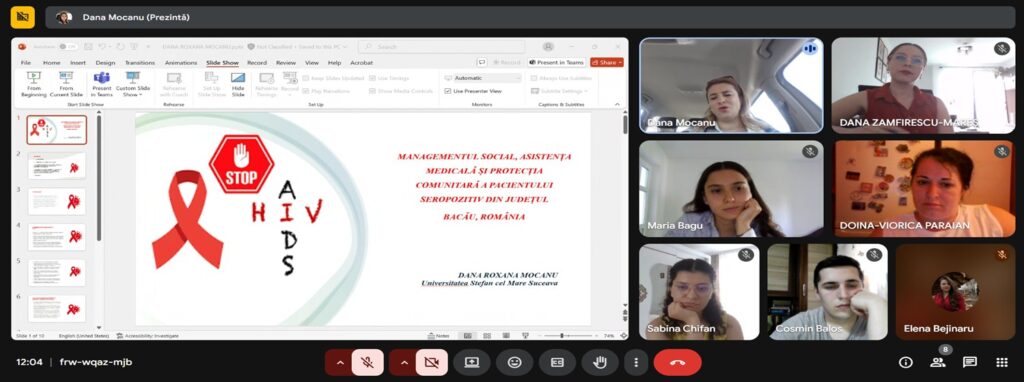Open the Review tab

coord(285,63)
